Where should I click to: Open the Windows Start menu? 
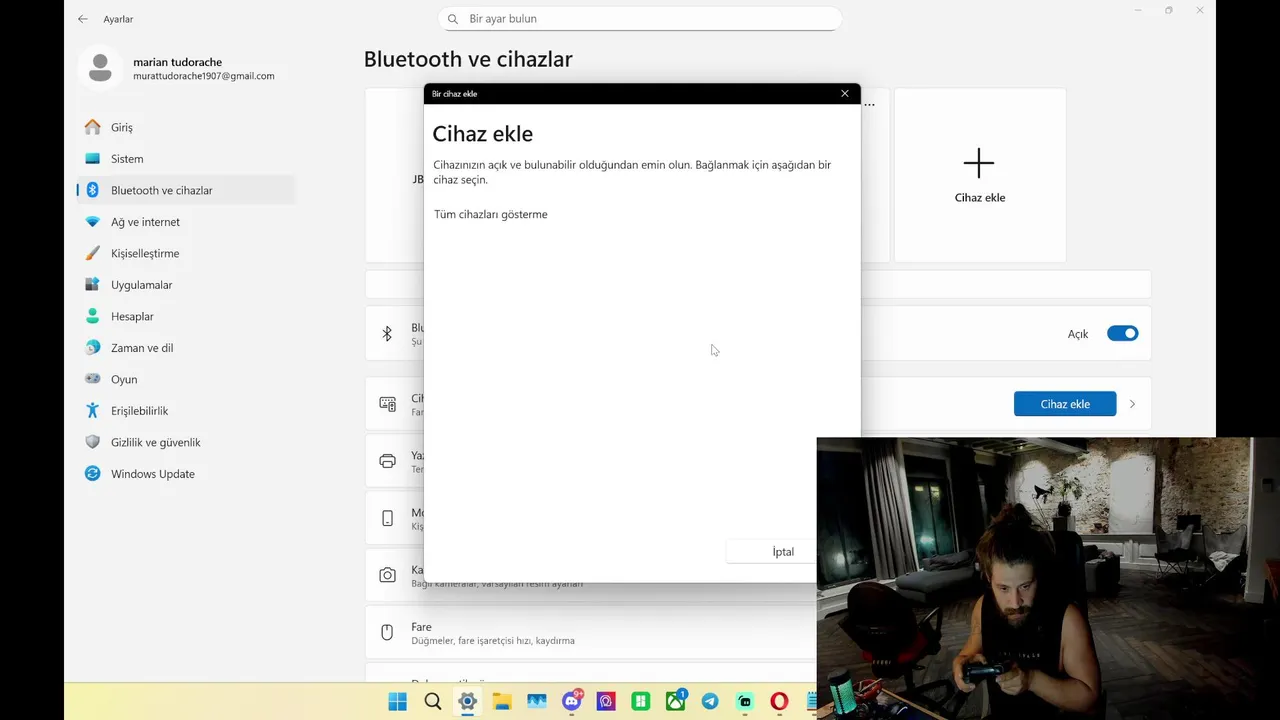tap(397, 701)
